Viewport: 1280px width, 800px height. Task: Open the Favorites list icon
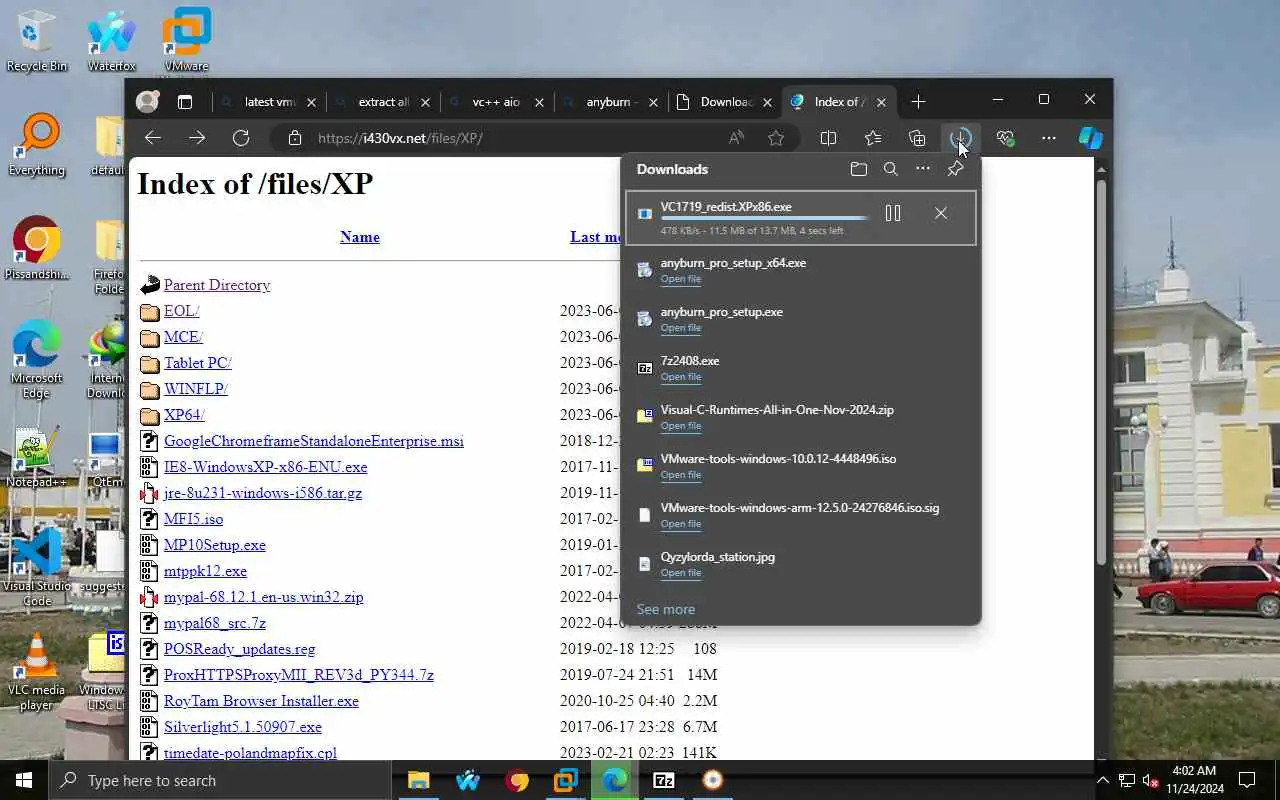(873, 138)
